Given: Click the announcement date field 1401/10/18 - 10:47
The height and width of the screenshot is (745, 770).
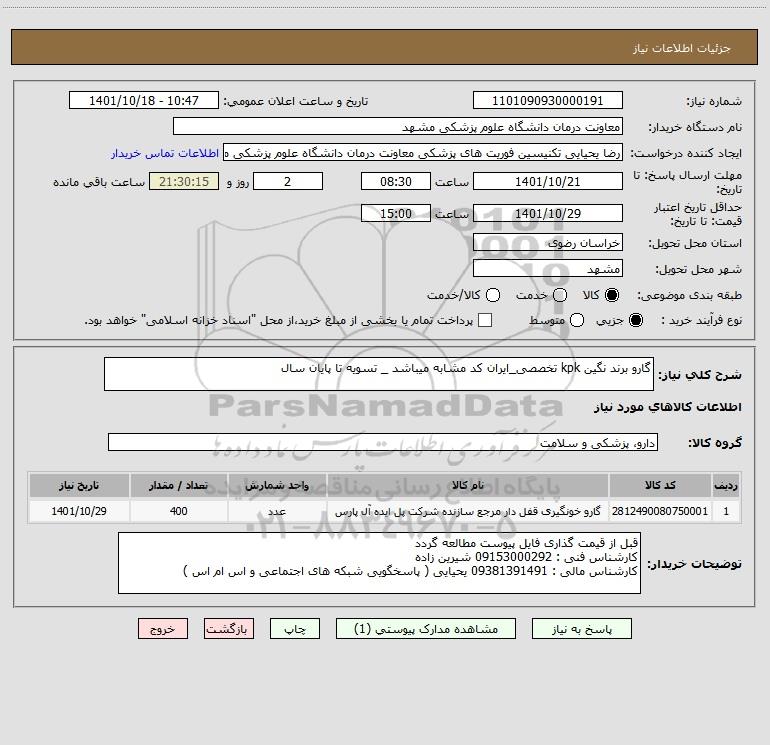Looking at the screenshot, I should click(x=143, y=101).
